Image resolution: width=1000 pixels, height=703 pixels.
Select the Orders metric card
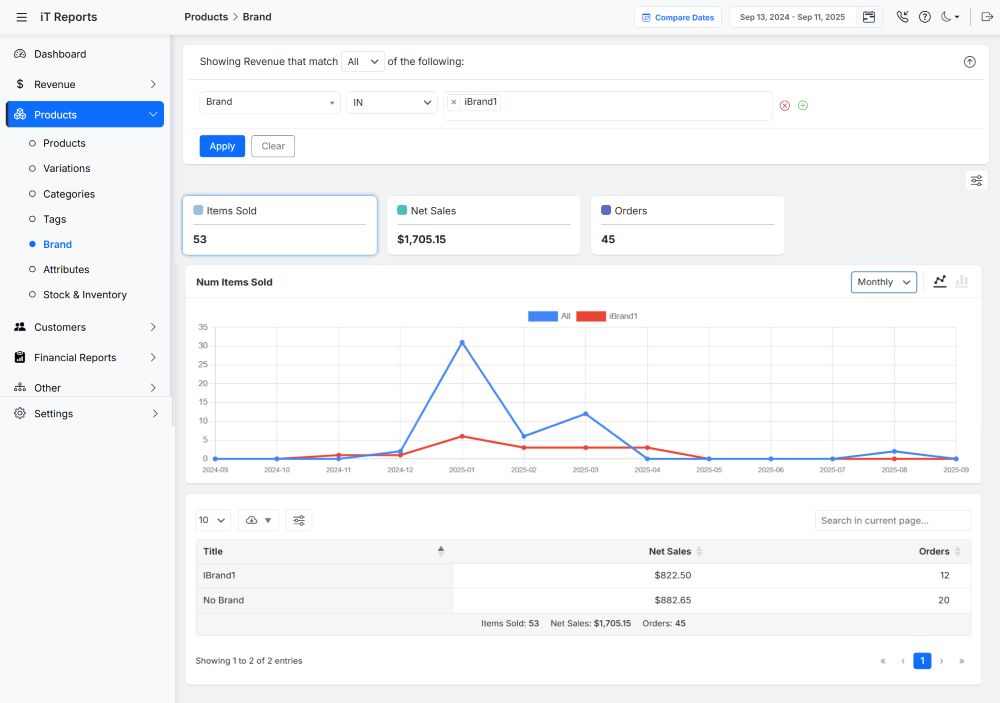687,225
